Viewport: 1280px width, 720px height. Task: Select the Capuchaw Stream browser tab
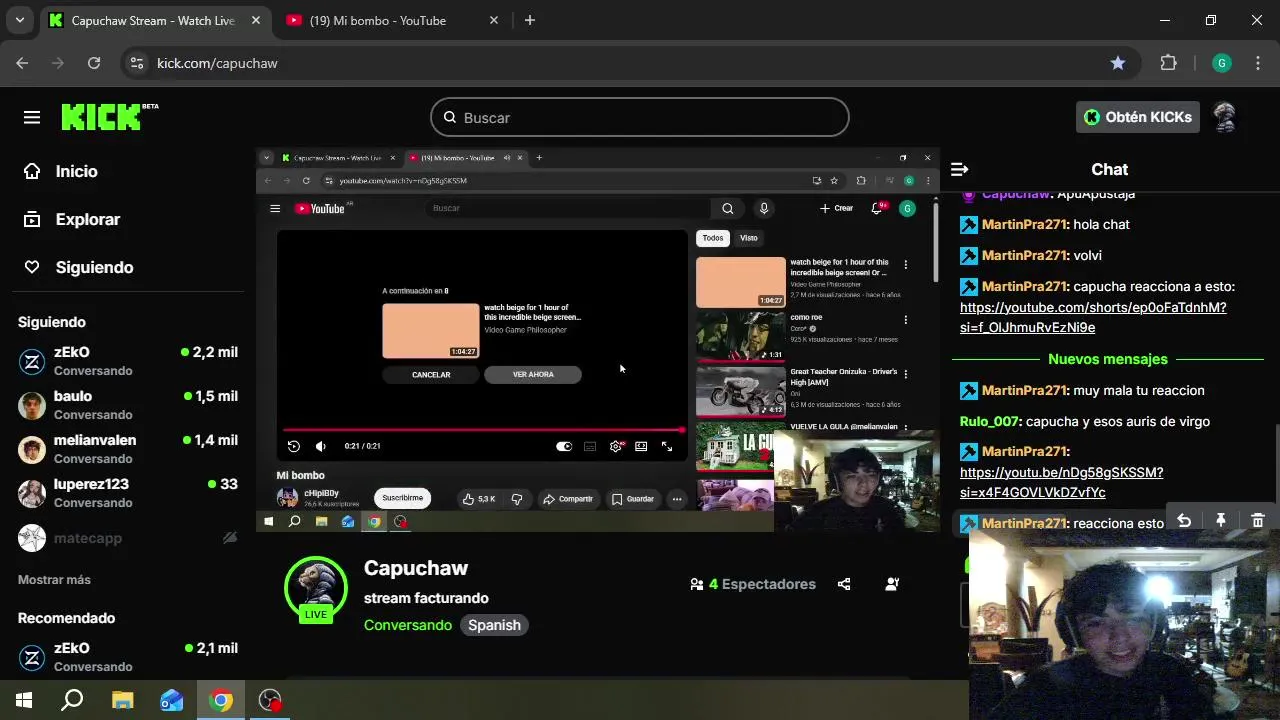pyautogui.click(x=155, y=20)
